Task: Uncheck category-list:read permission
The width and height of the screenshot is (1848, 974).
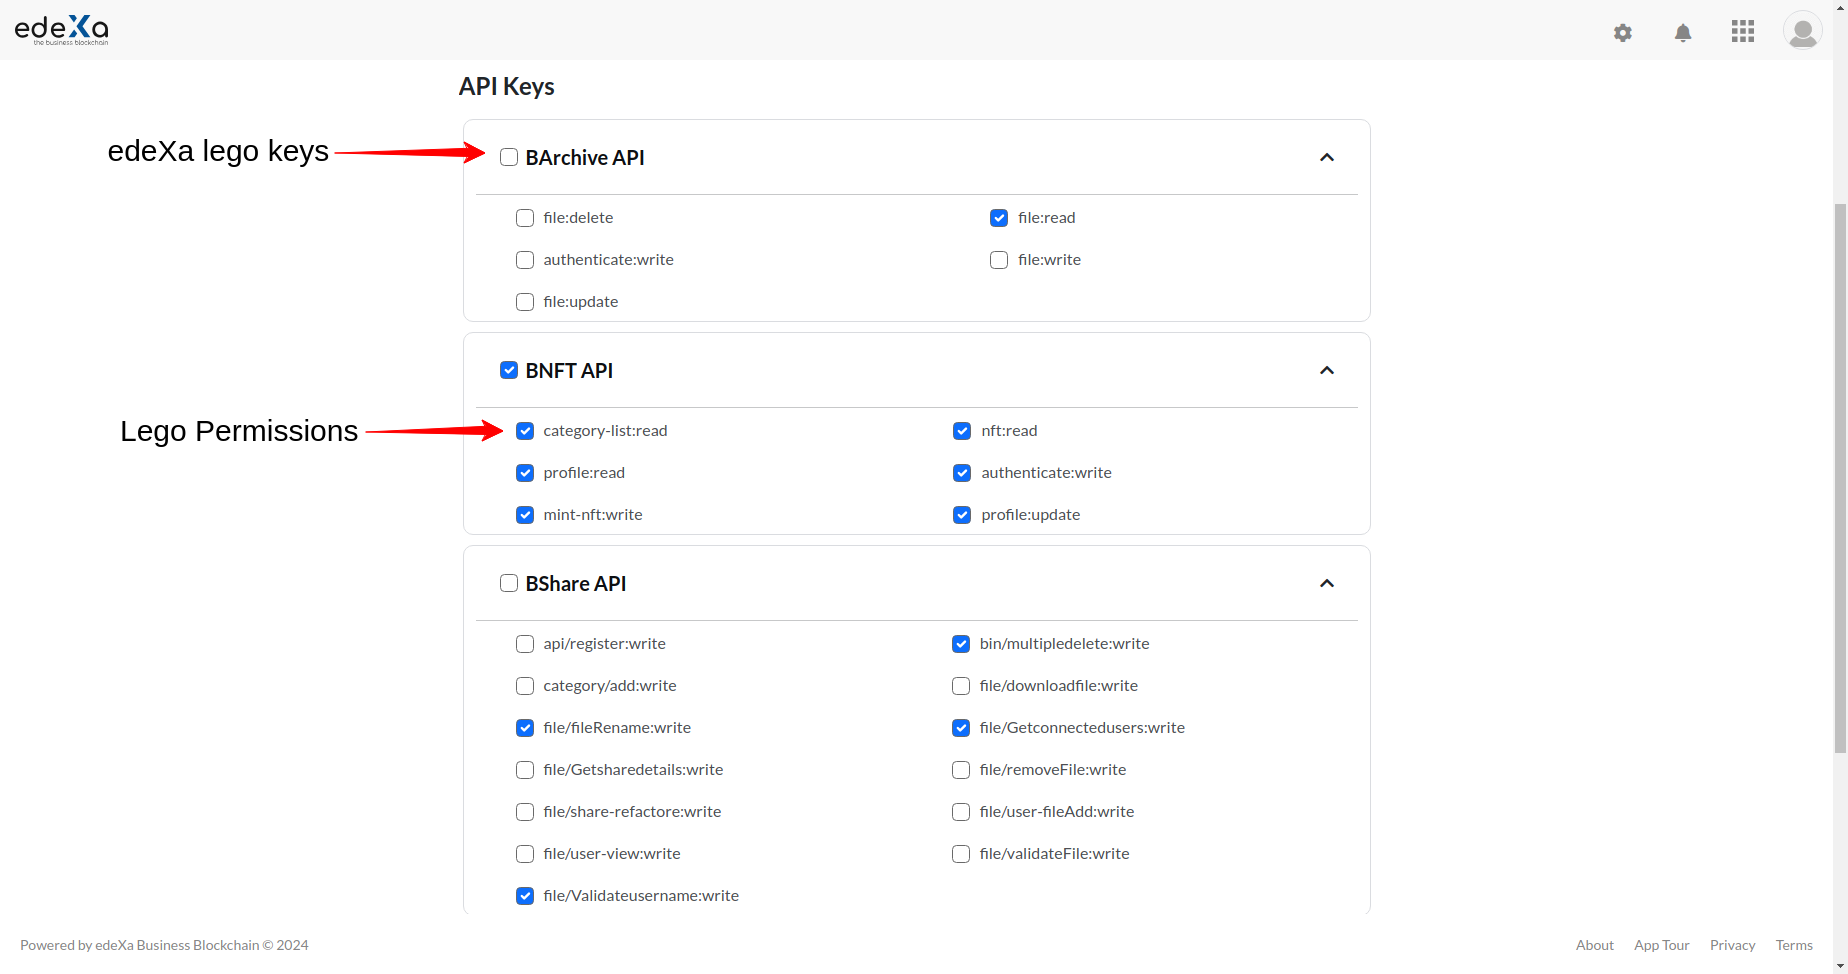Action: [x=525, y=431]
